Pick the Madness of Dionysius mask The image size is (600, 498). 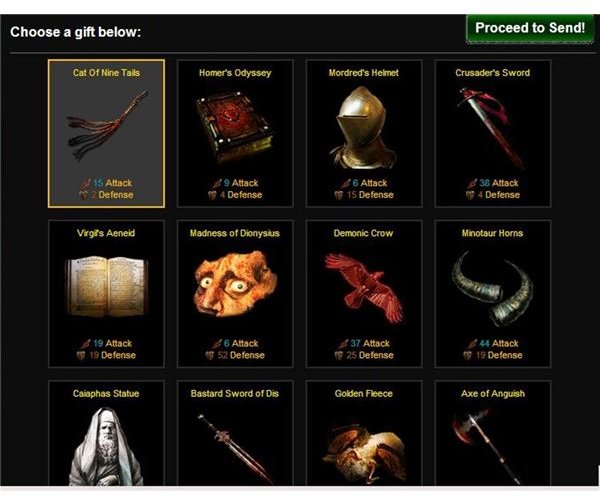click(x=235, y=284)
